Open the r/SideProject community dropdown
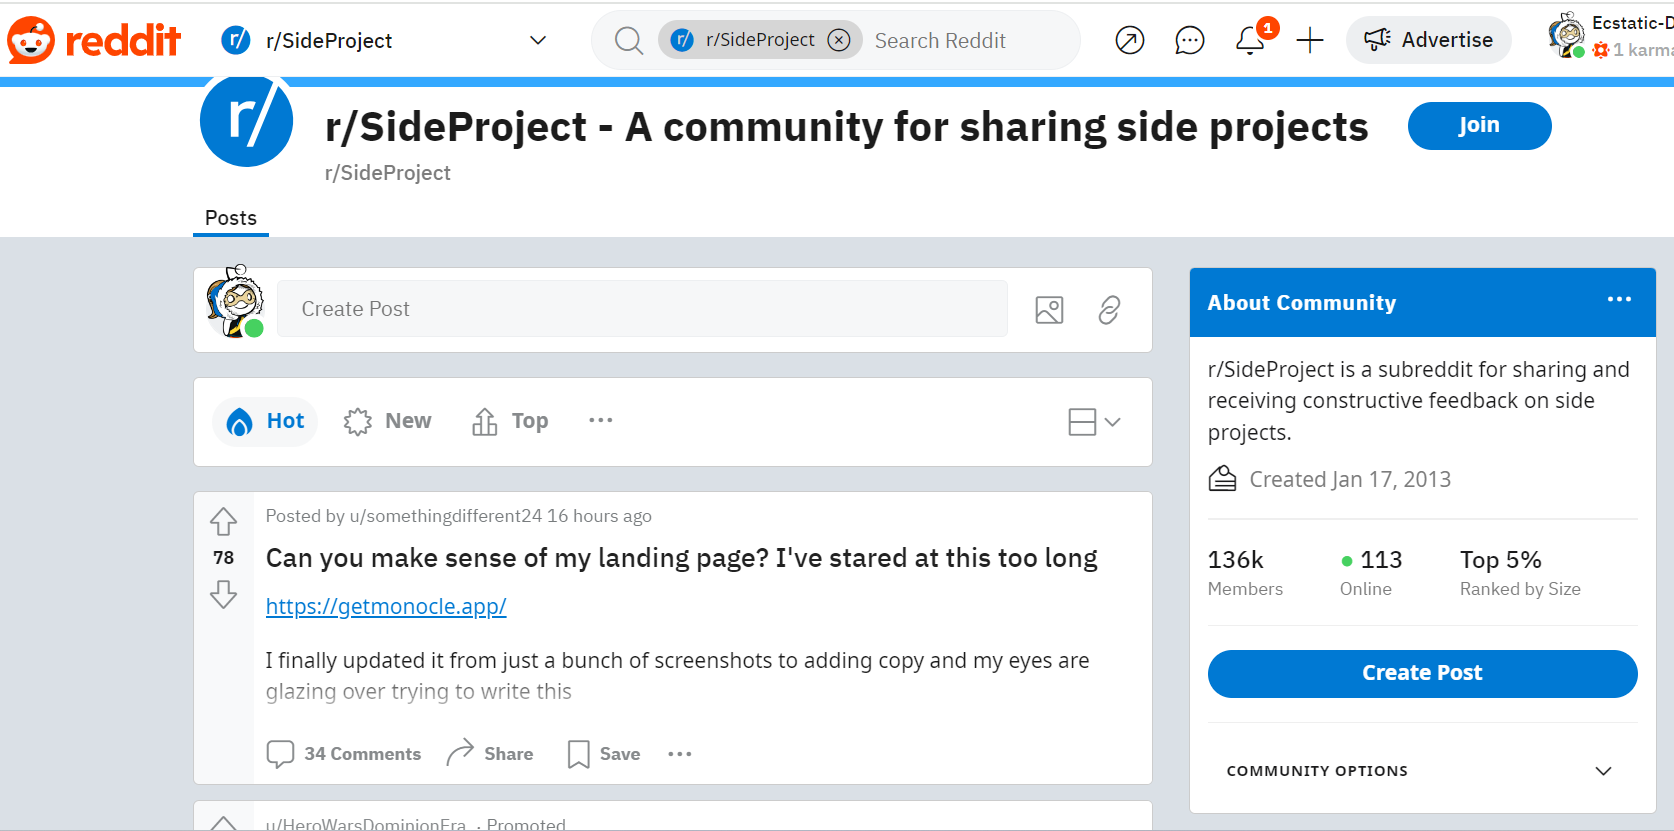The width and height of the screenshot is (1674, 831). click(x=385, y=40)
